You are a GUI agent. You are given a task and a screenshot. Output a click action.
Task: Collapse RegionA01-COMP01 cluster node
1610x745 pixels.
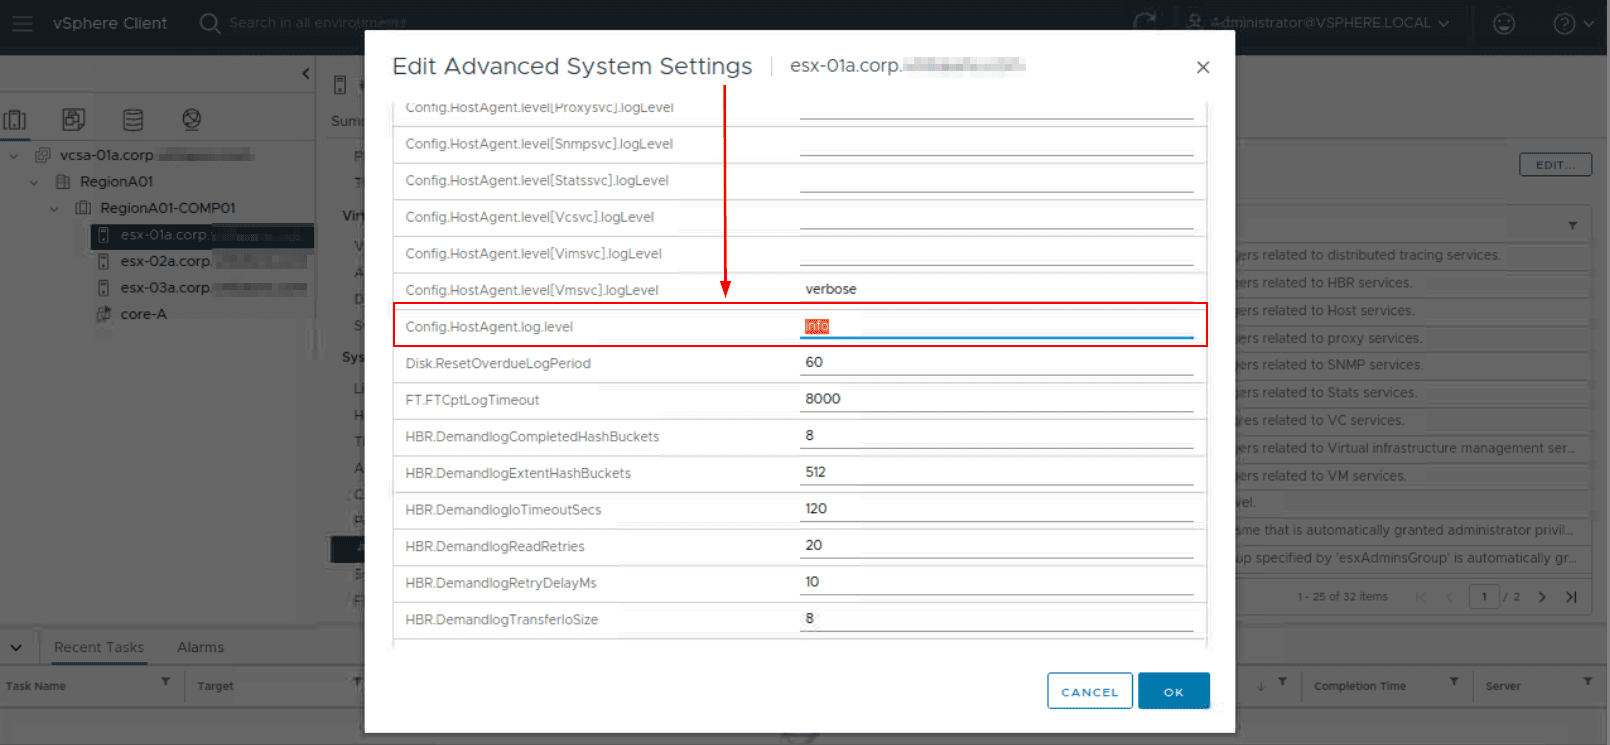[54, 209]
